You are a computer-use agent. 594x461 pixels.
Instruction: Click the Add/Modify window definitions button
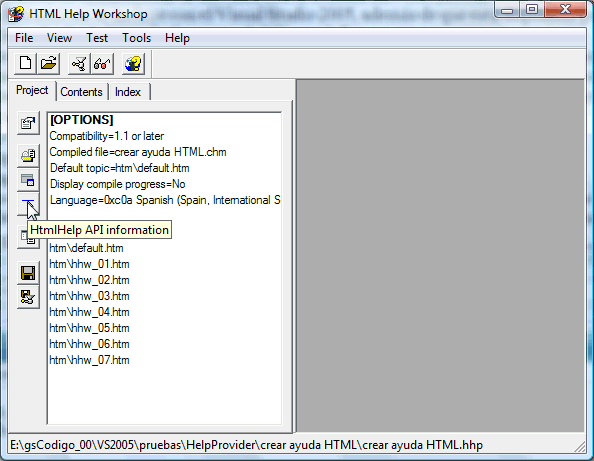point(28,180)
